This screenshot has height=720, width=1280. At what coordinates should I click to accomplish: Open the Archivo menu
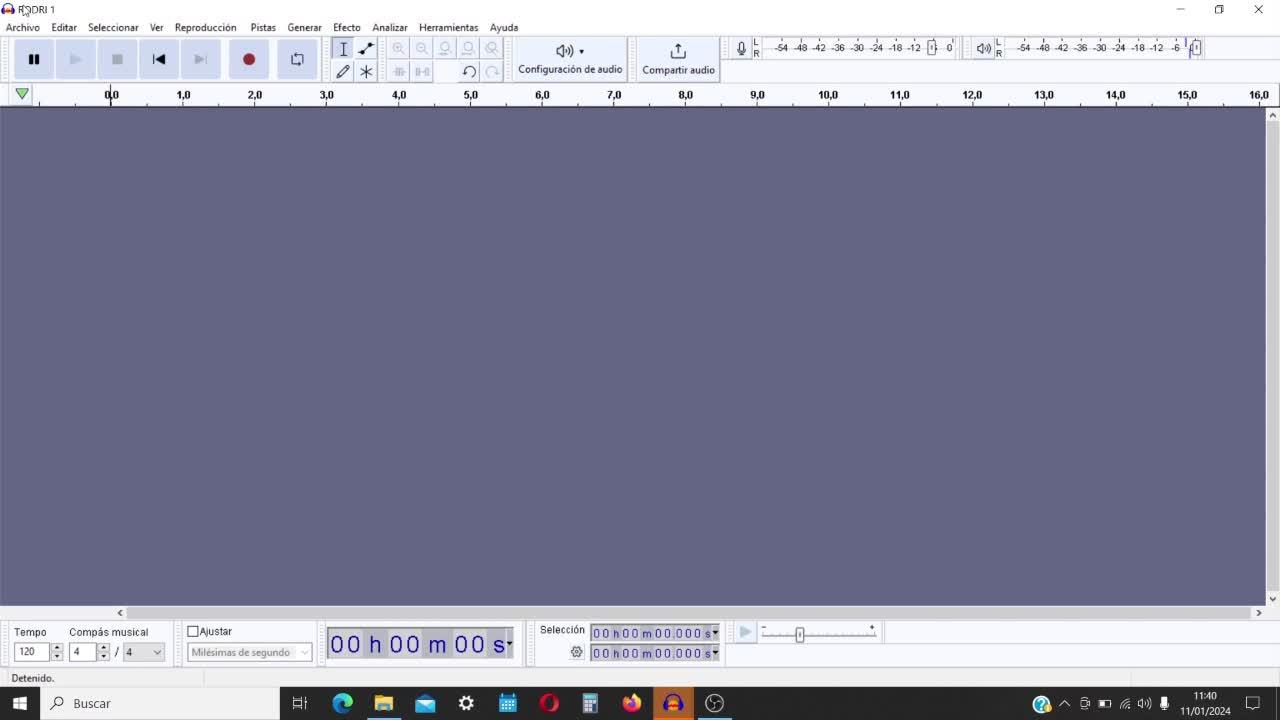[23, 28]
